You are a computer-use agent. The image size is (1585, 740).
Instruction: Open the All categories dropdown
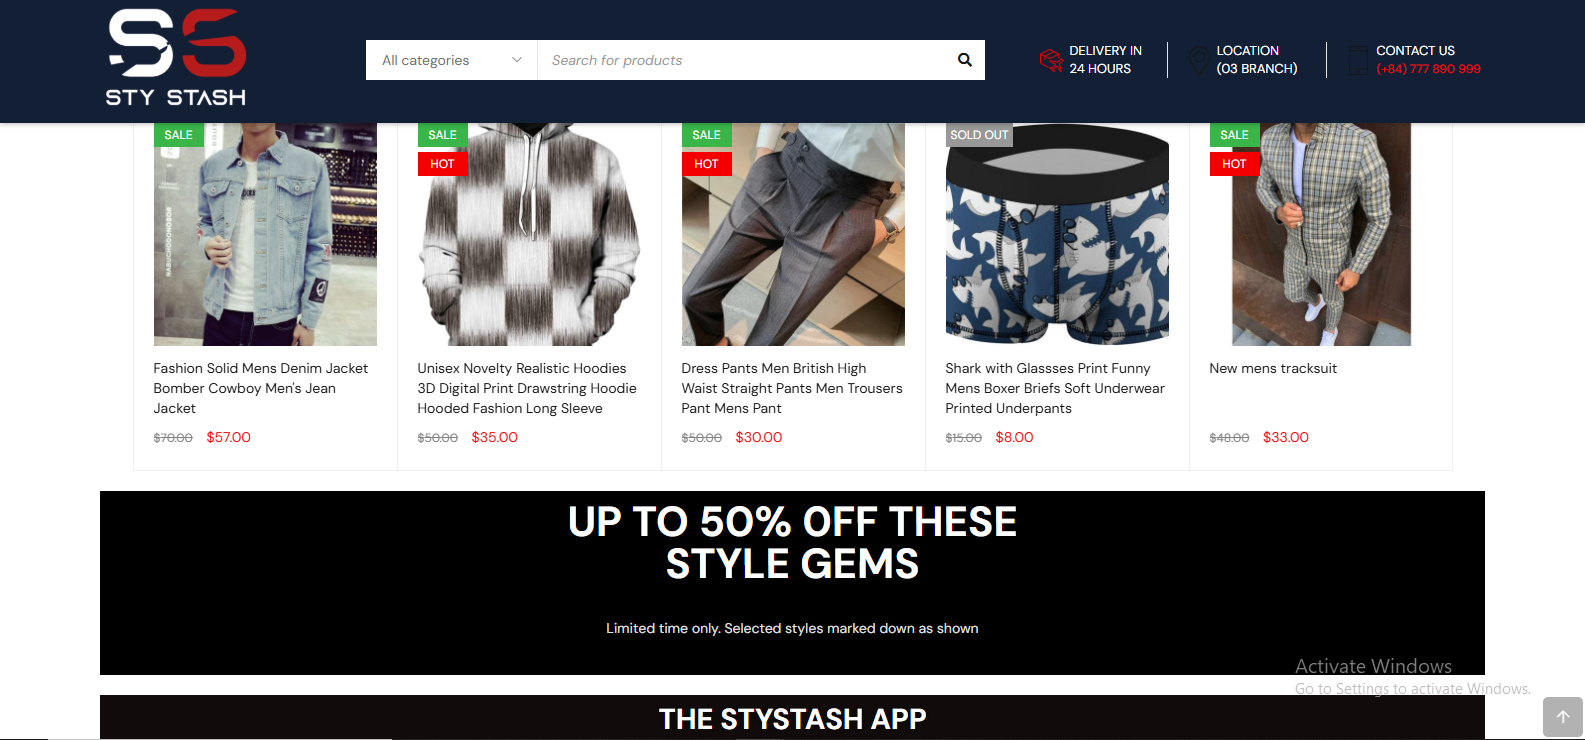click(x=452, y=60)
